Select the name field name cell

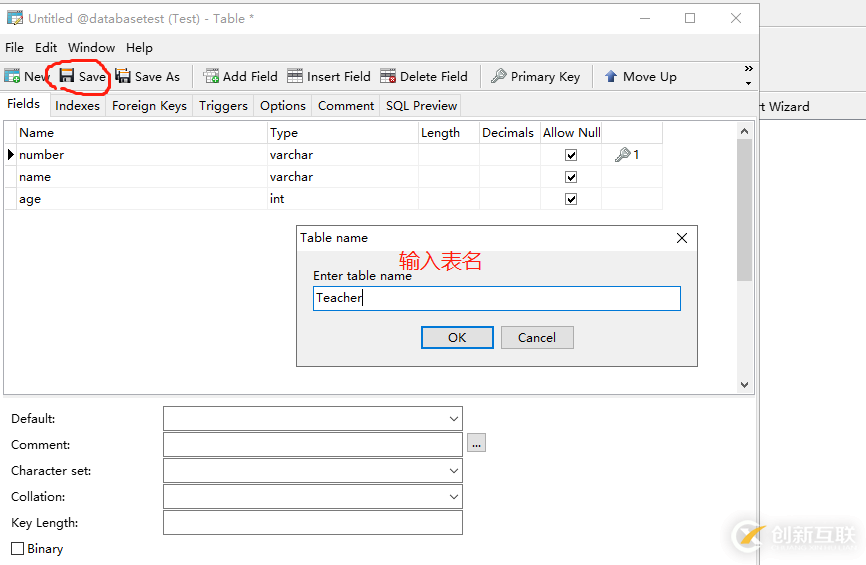142,177
